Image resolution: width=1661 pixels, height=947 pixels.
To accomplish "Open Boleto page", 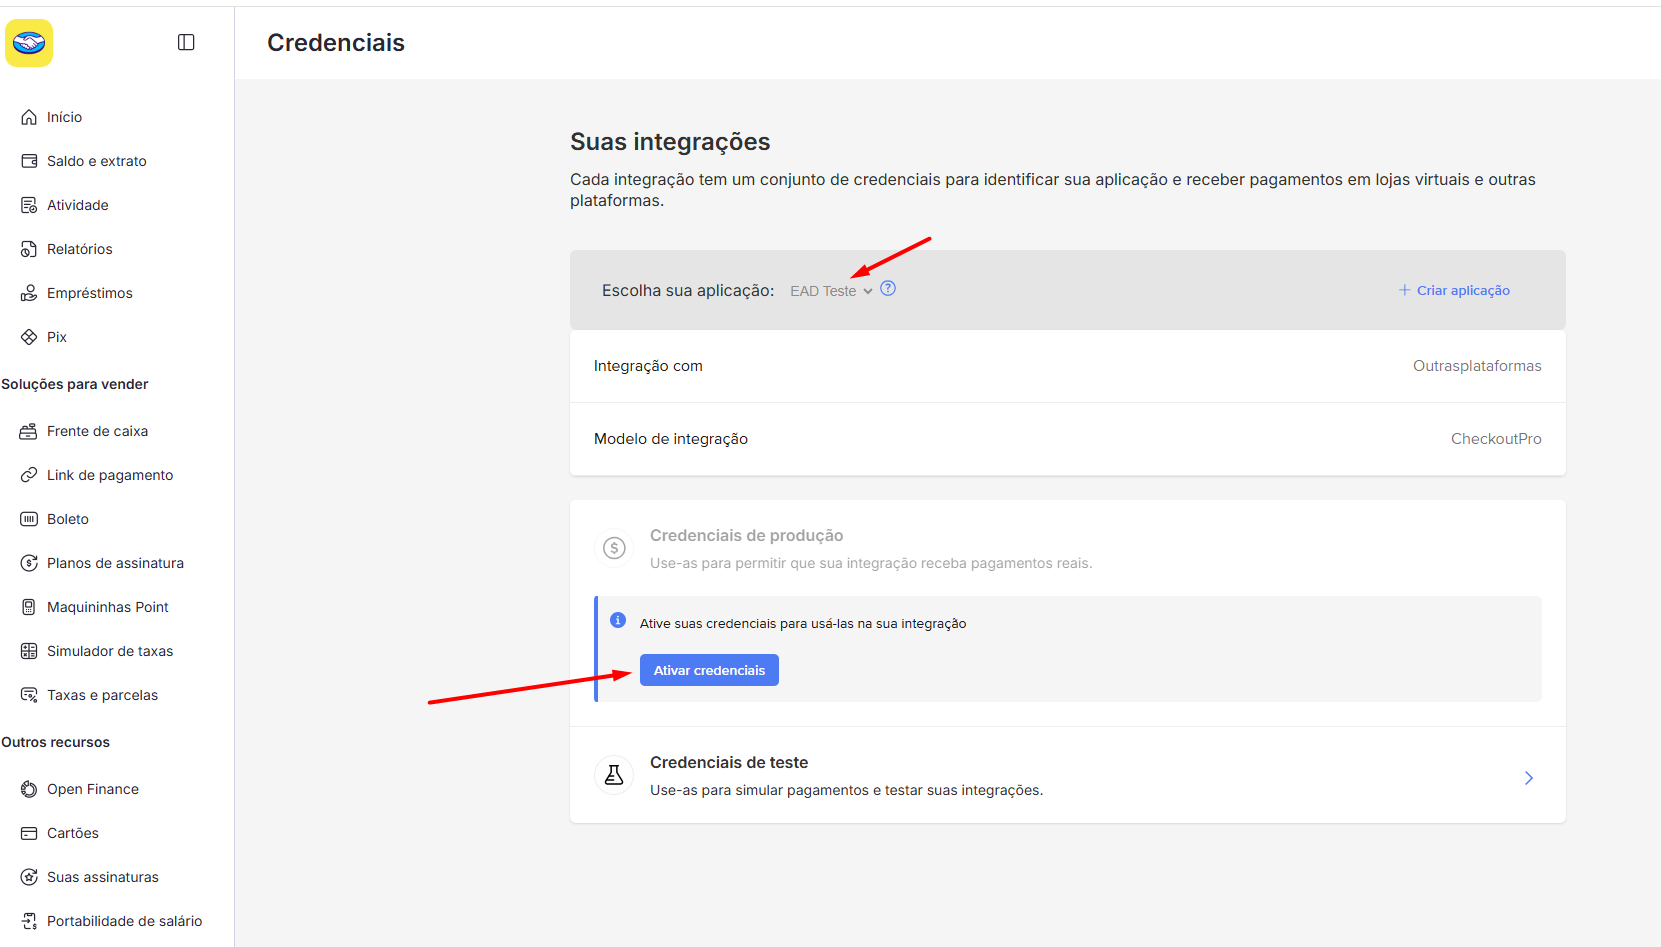I will click(68, 519).
